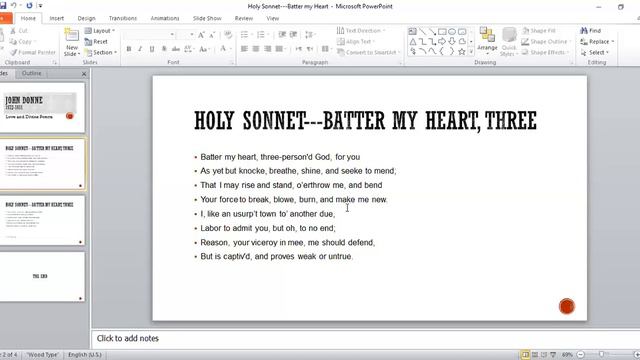Screen dimensions: 640x360
Task: Click Format Painter button
Action: 33,52
